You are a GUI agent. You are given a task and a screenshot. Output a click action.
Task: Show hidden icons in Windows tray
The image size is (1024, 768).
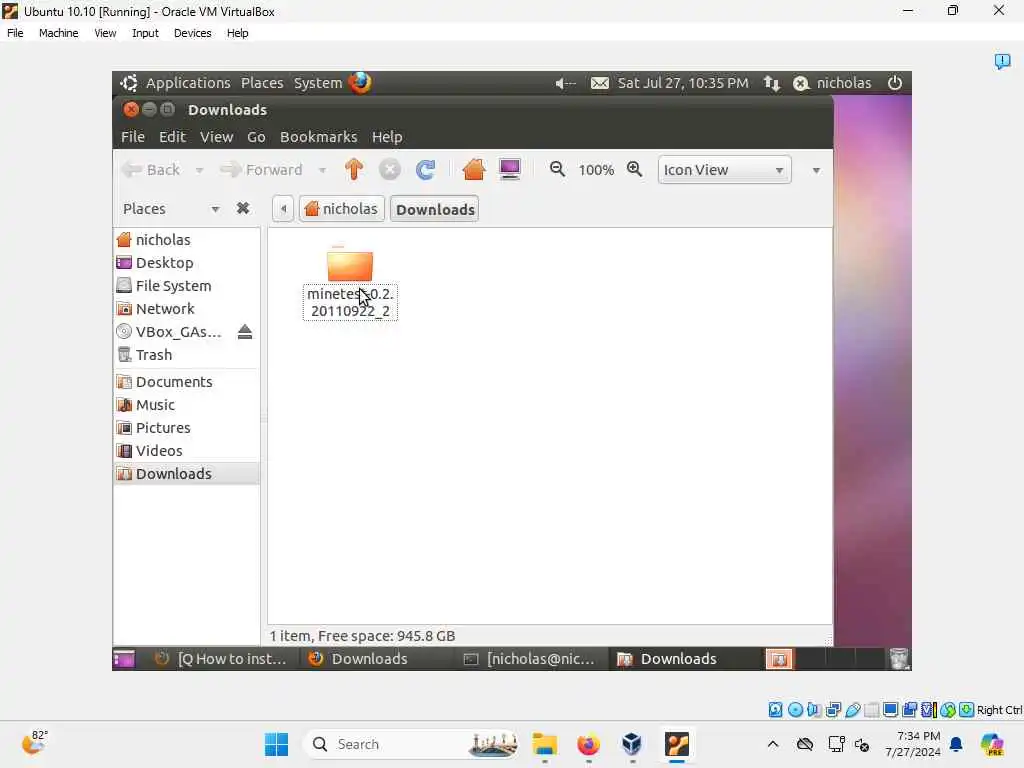(773, 744)
